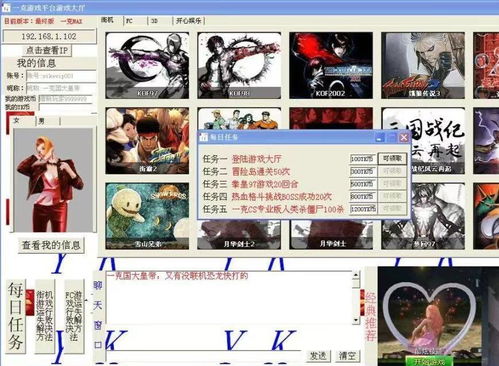This screenshot has height=366, width=499.
Task: Launch the KOF2002 game tile
Action: click(x=331, y=65)
